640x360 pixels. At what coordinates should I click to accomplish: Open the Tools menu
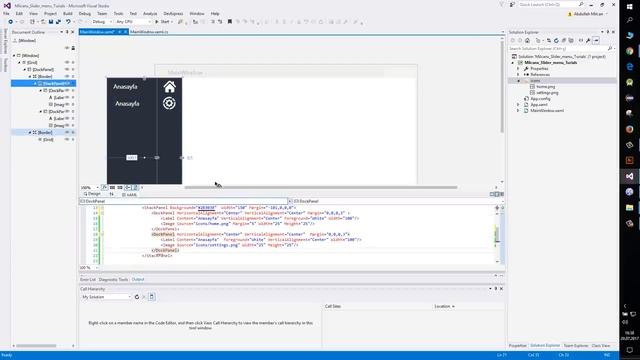coord(118,13)
